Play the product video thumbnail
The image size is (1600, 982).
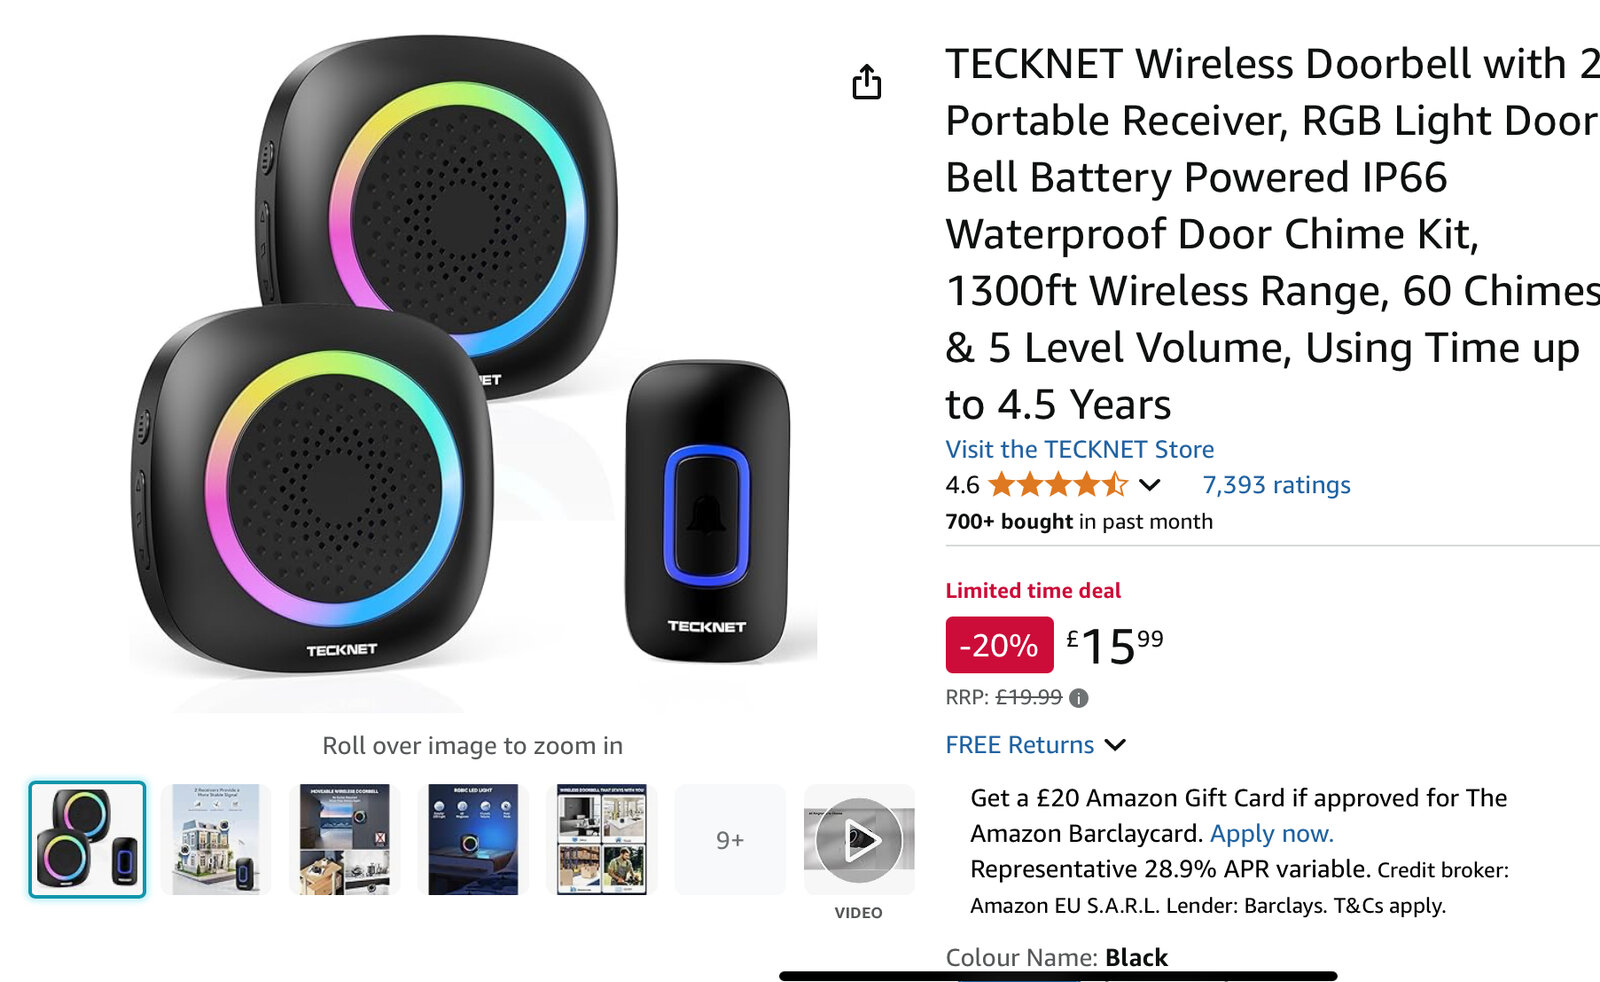click(859, 840)
